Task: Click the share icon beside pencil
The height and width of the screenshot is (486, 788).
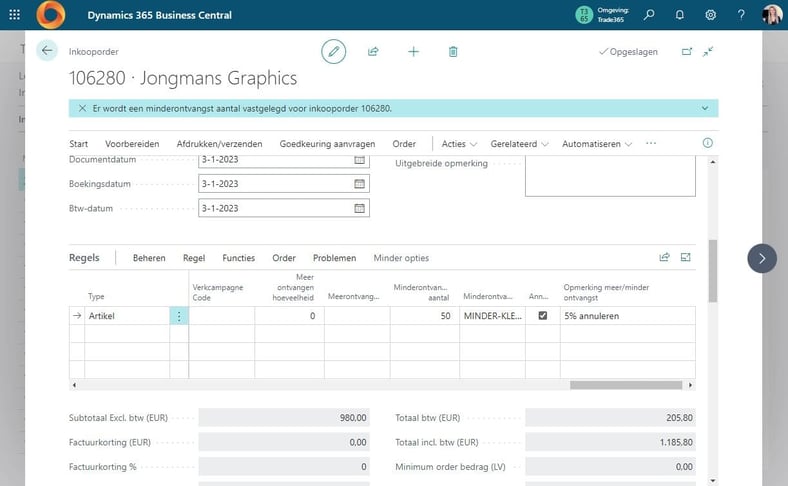Action: pos(373,51)
